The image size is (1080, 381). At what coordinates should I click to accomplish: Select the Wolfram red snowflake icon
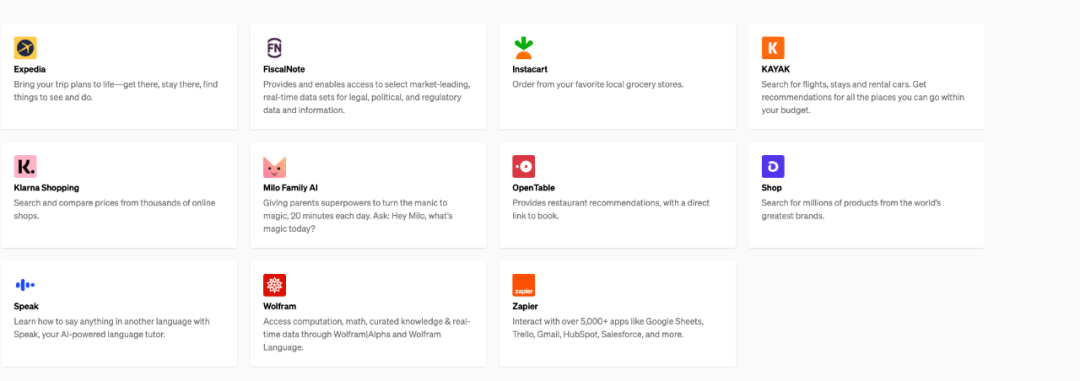(x=274, y=285)
